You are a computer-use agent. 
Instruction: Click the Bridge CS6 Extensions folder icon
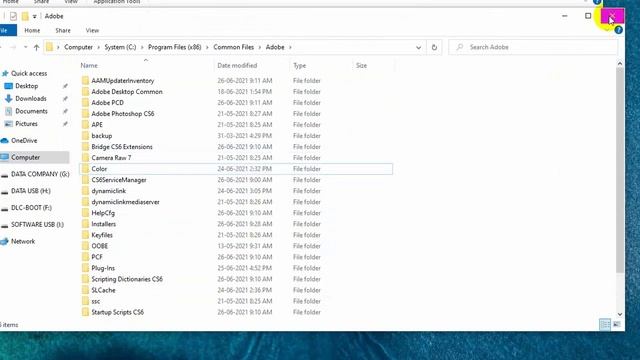tap(85, 147)
